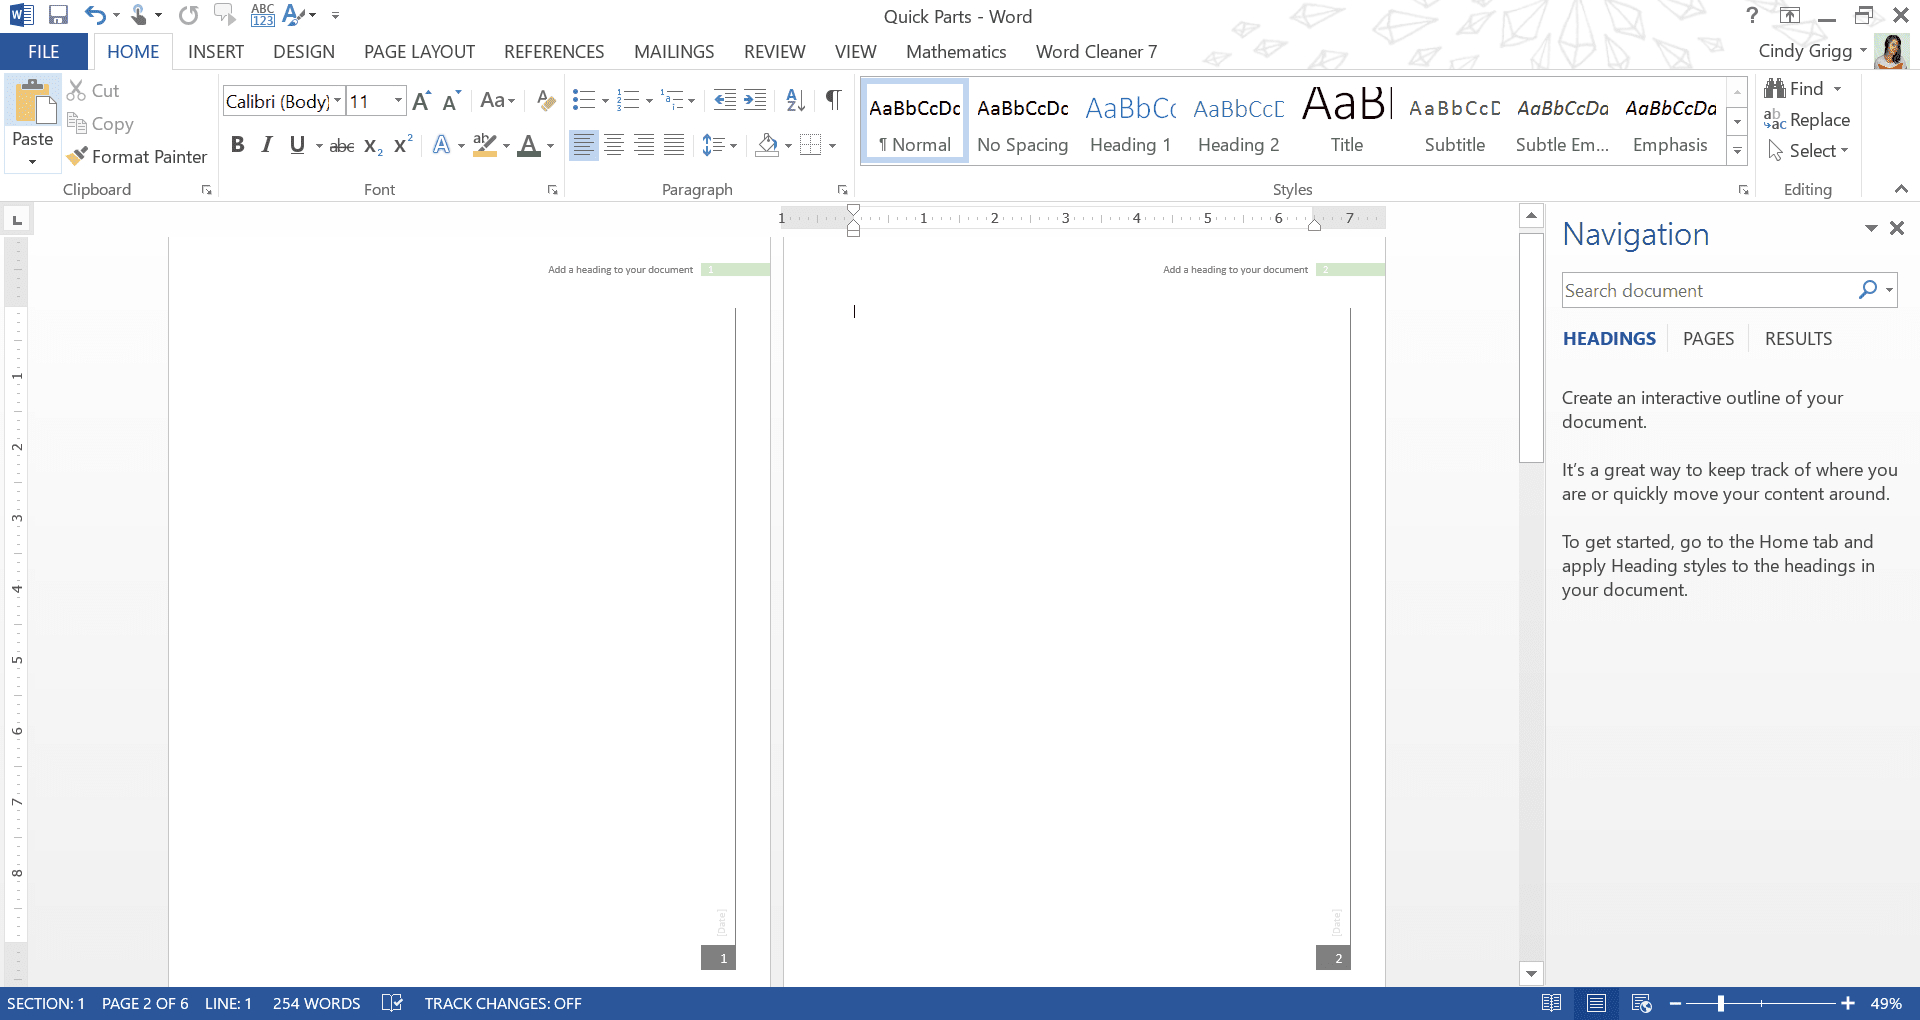The width and height of the screenshot is (1920, 1020).
Task: Grow the font size
Action: tap(421, 101)
